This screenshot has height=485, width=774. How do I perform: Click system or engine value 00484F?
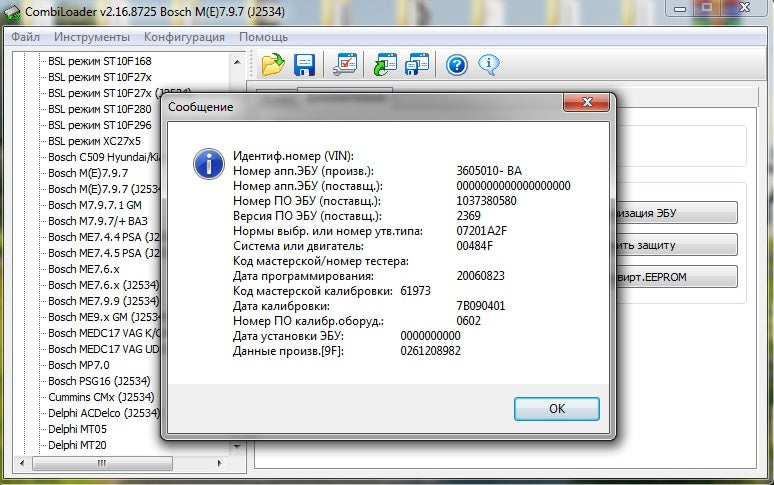[x=474, y=246]
